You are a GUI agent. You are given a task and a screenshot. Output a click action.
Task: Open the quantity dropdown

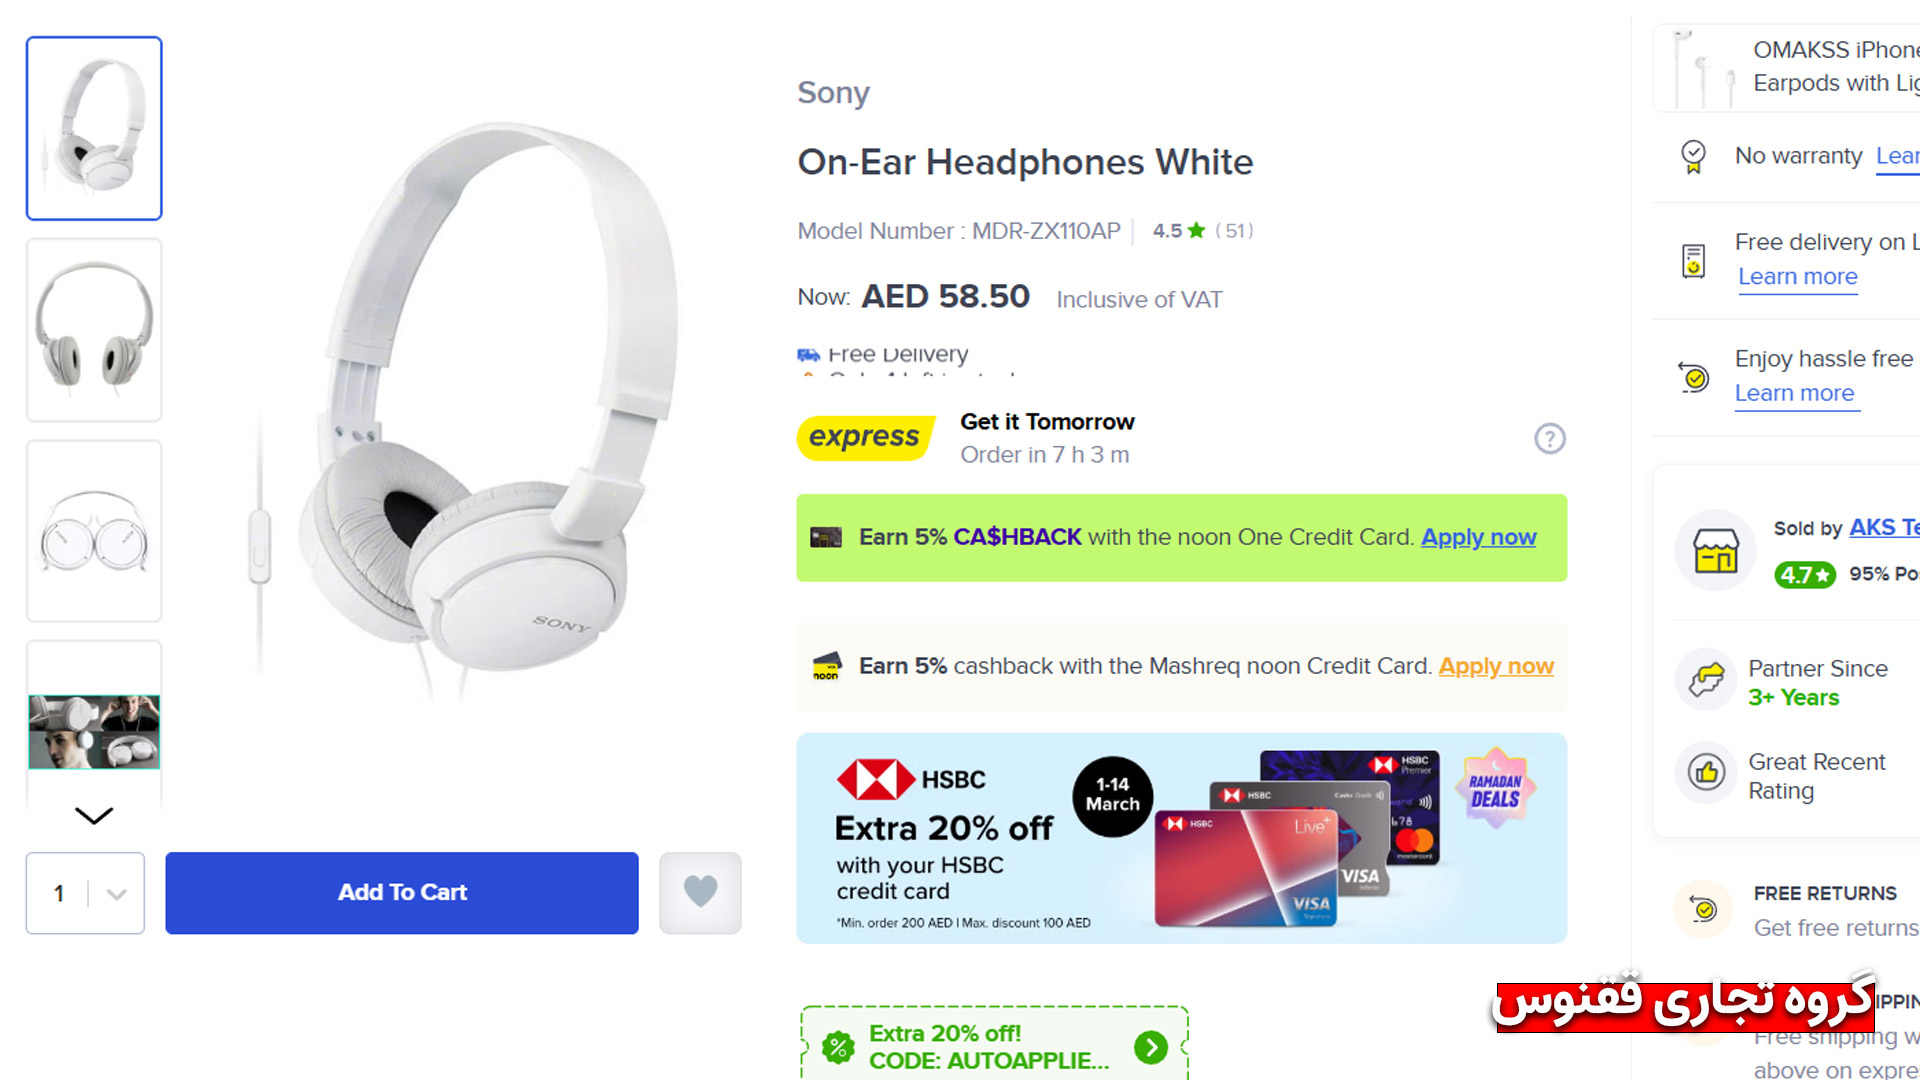85,893
